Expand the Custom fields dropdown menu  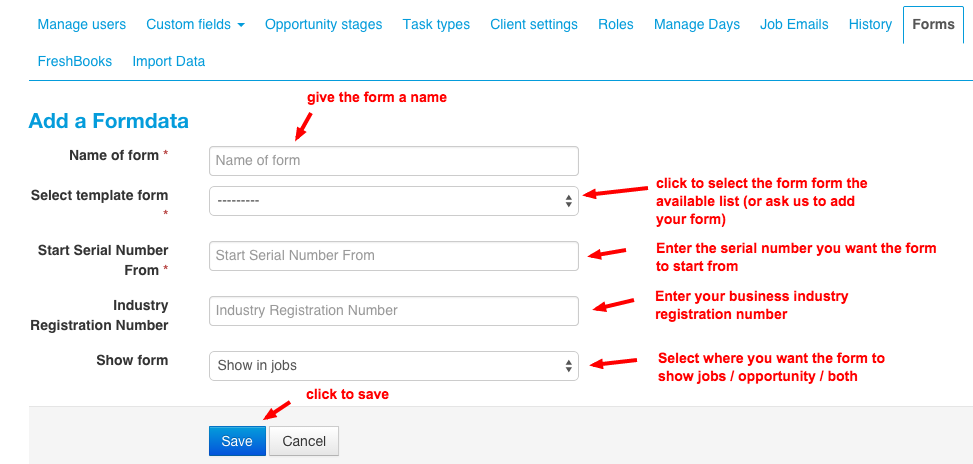[x=195, y=24]
